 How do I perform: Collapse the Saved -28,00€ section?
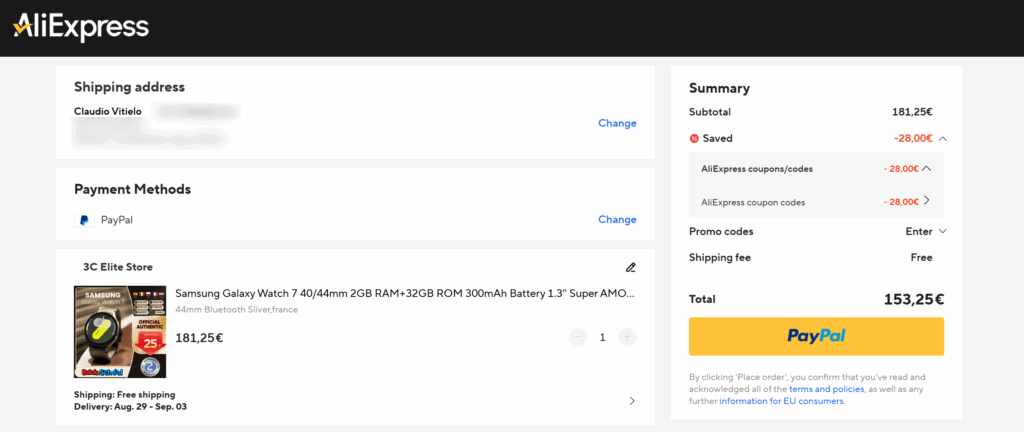point(942,138)
